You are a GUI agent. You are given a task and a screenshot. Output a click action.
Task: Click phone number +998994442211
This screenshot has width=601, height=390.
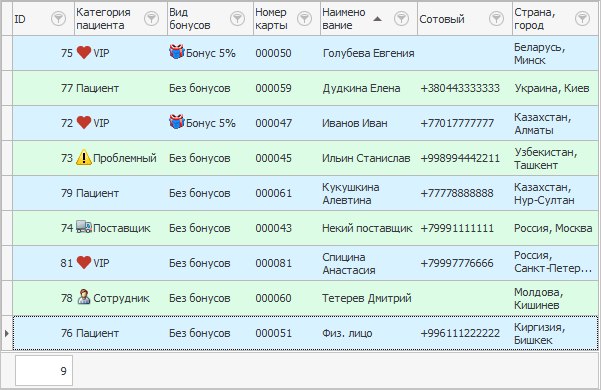point(460,158)
